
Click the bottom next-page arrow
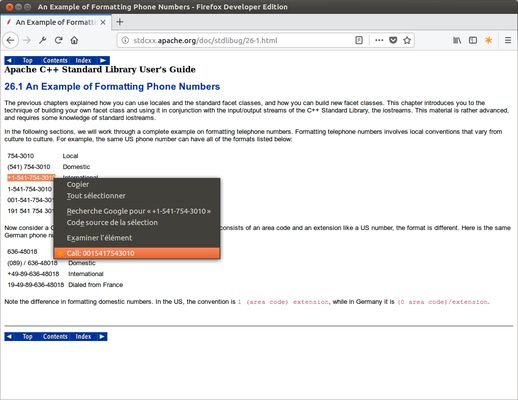[102, 337]
